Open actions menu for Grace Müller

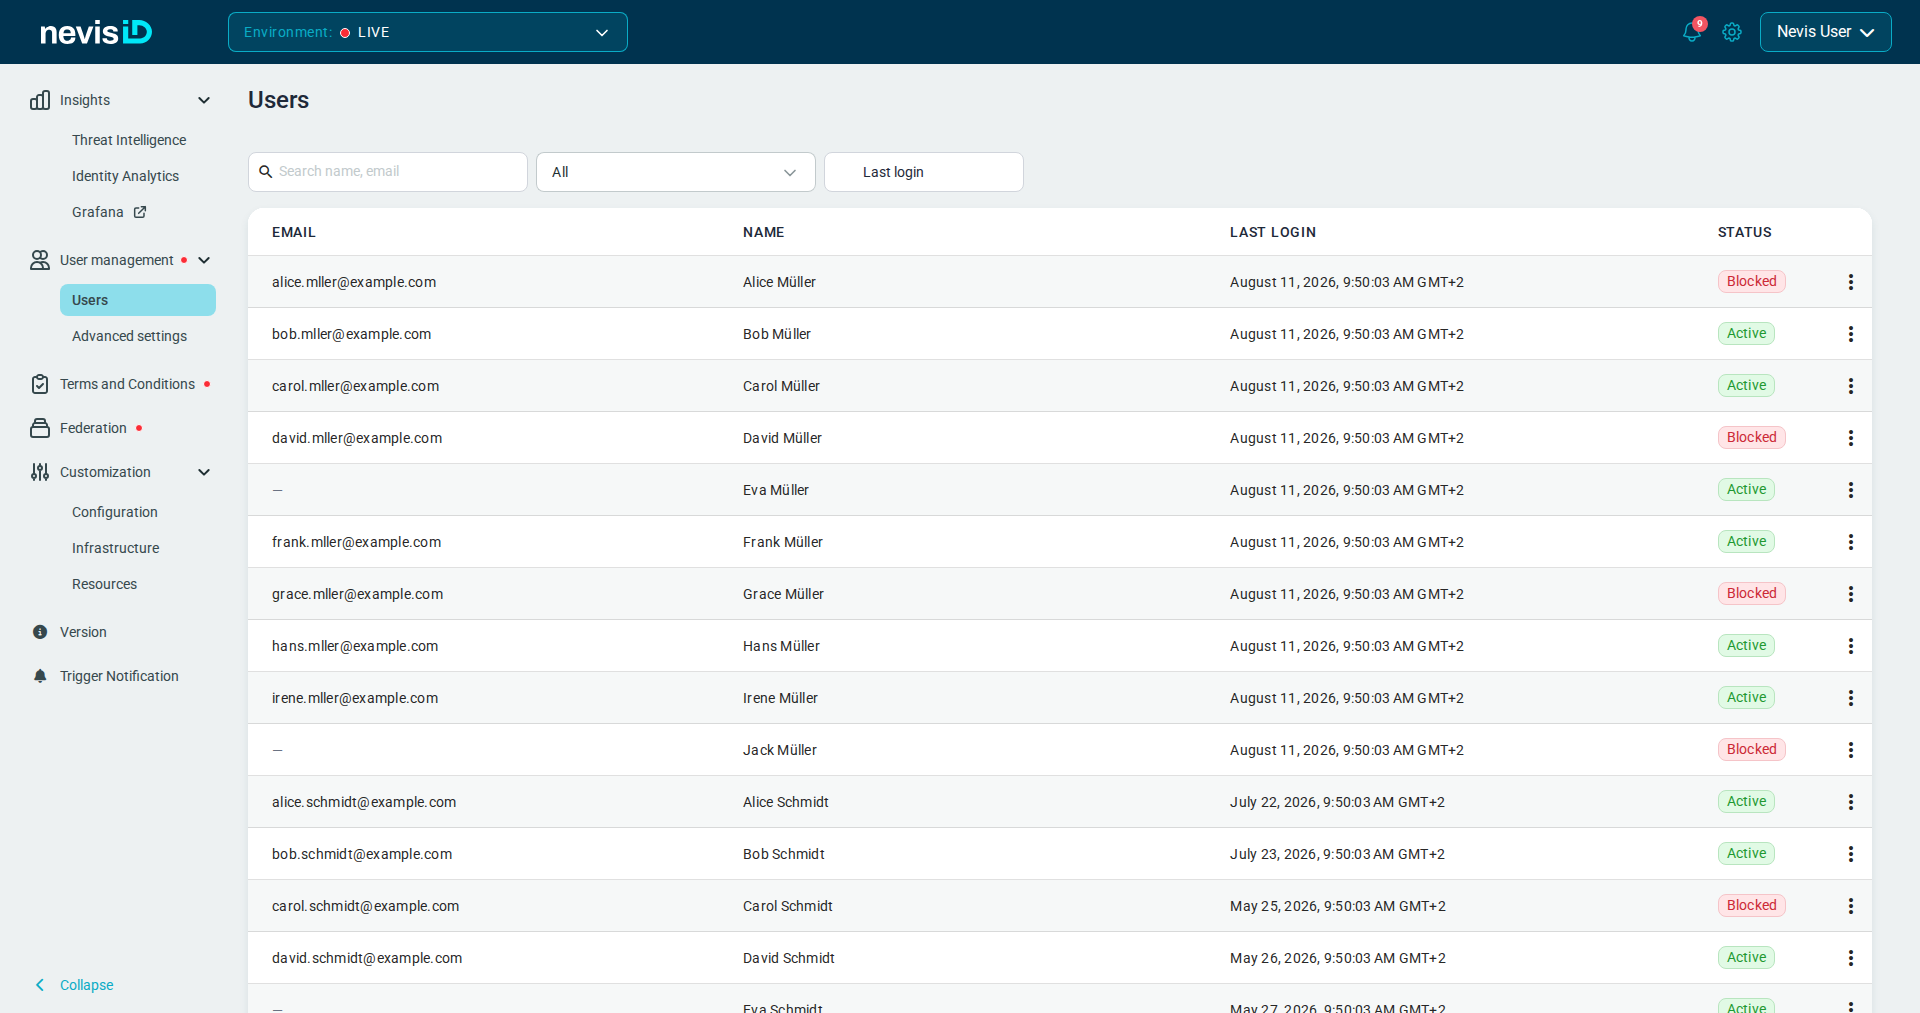(1851, 594)
